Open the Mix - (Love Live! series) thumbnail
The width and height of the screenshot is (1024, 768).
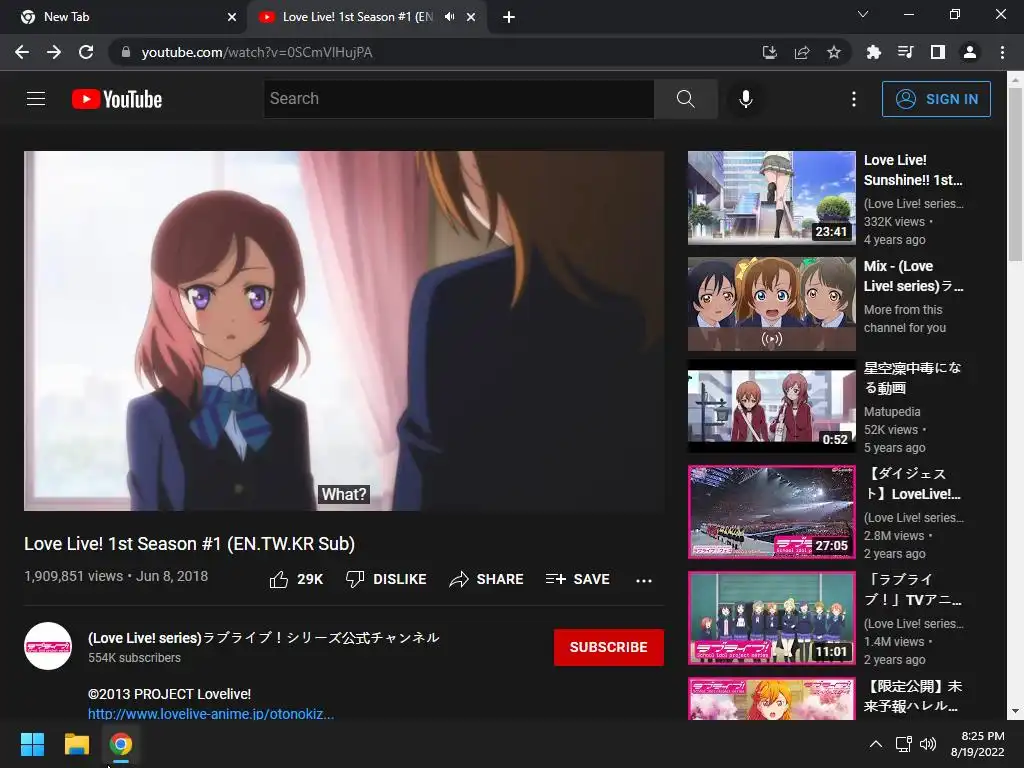pyautogui.click(x=771, y=304)
